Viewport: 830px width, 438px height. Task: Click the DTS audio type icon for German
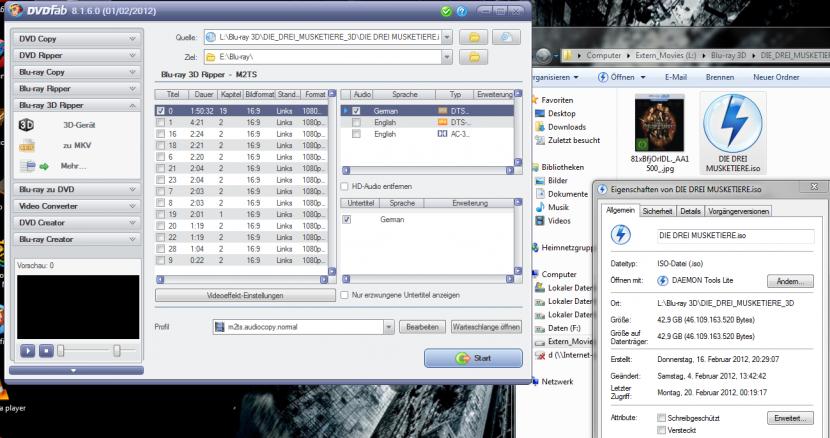pyautogui.click(x=443, y=111)
